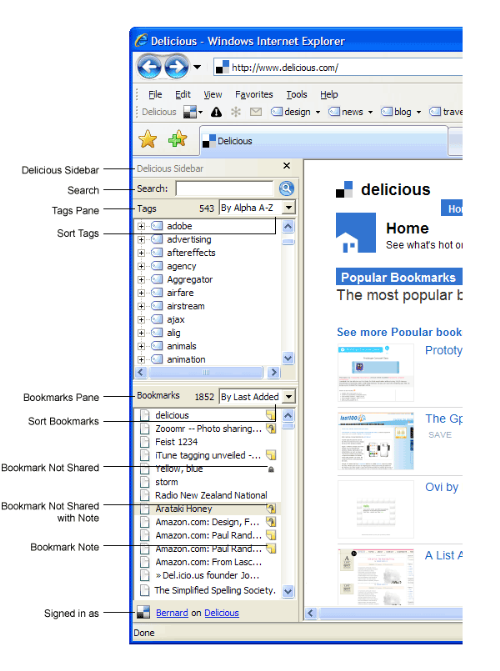Click the warning triangle toolbar icon

coord(217,112)
